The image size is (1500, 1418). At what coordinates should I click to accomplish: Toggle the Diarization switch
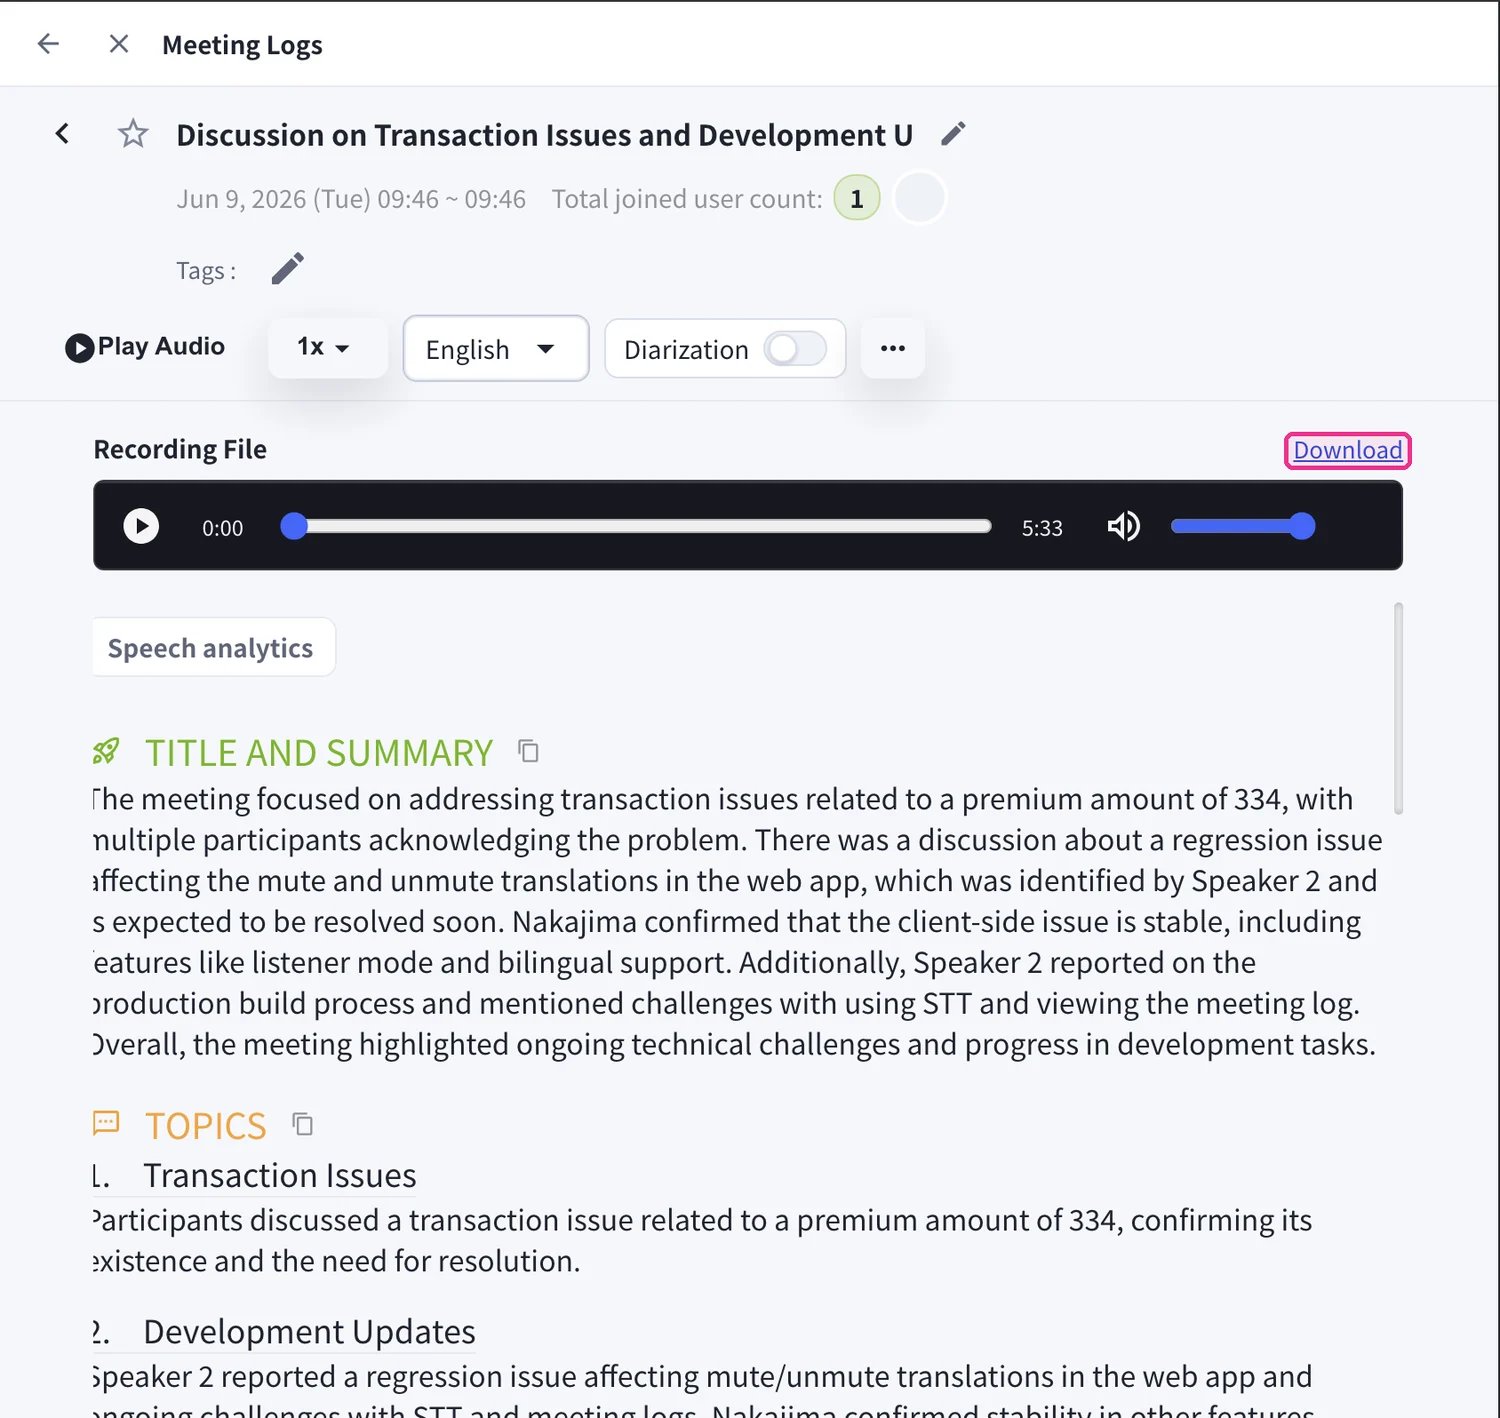click(795, 349)
